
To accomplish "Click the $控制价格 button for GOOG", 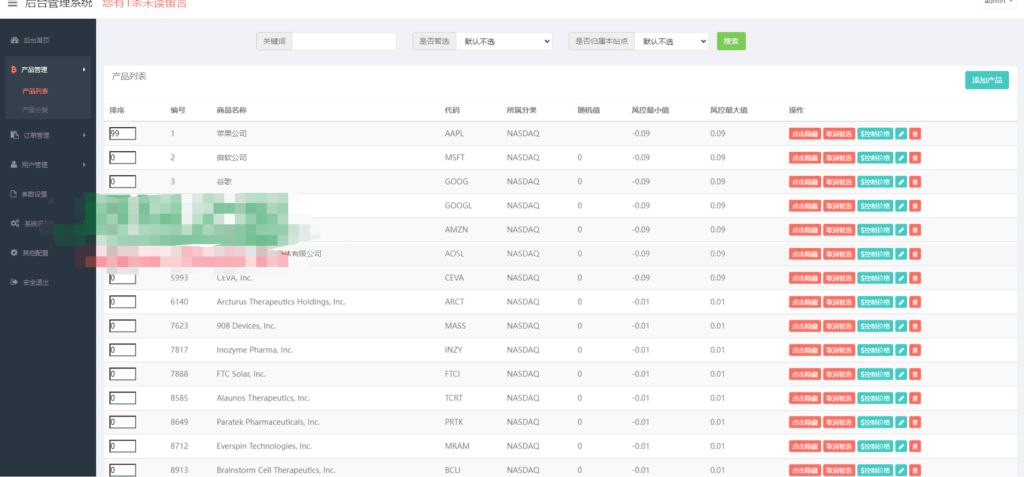I will click(x=875, y=182).
